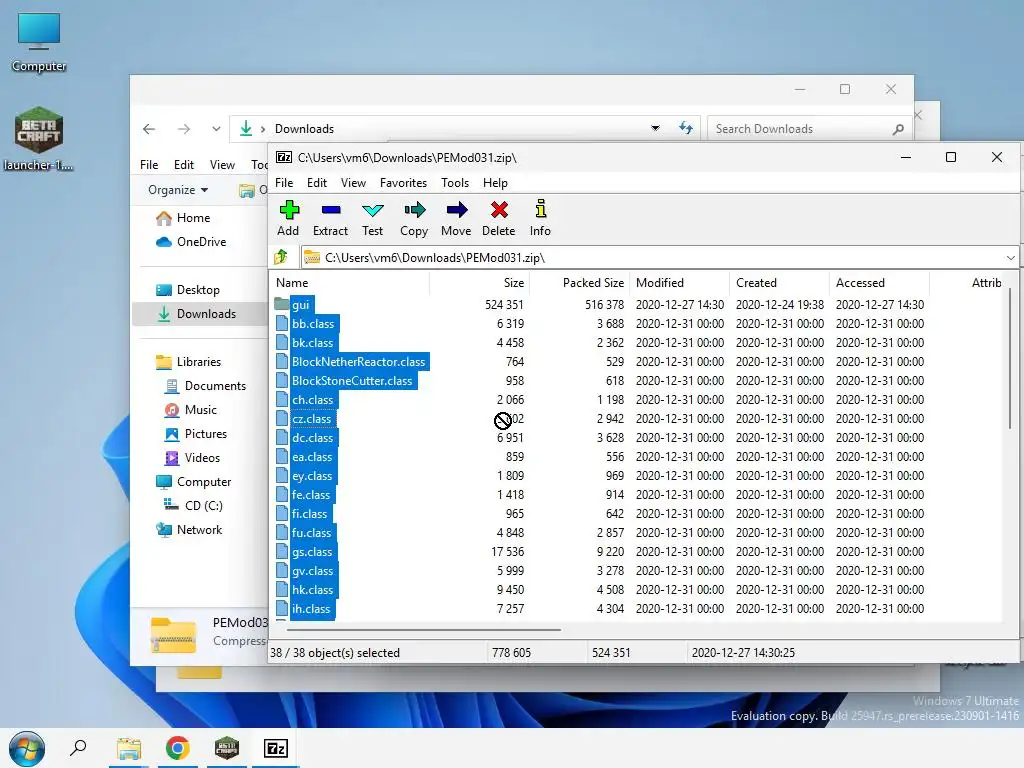This screenshot has width=1024, height=768.
Task: Select ih.class file row
Action: point(312,609)
